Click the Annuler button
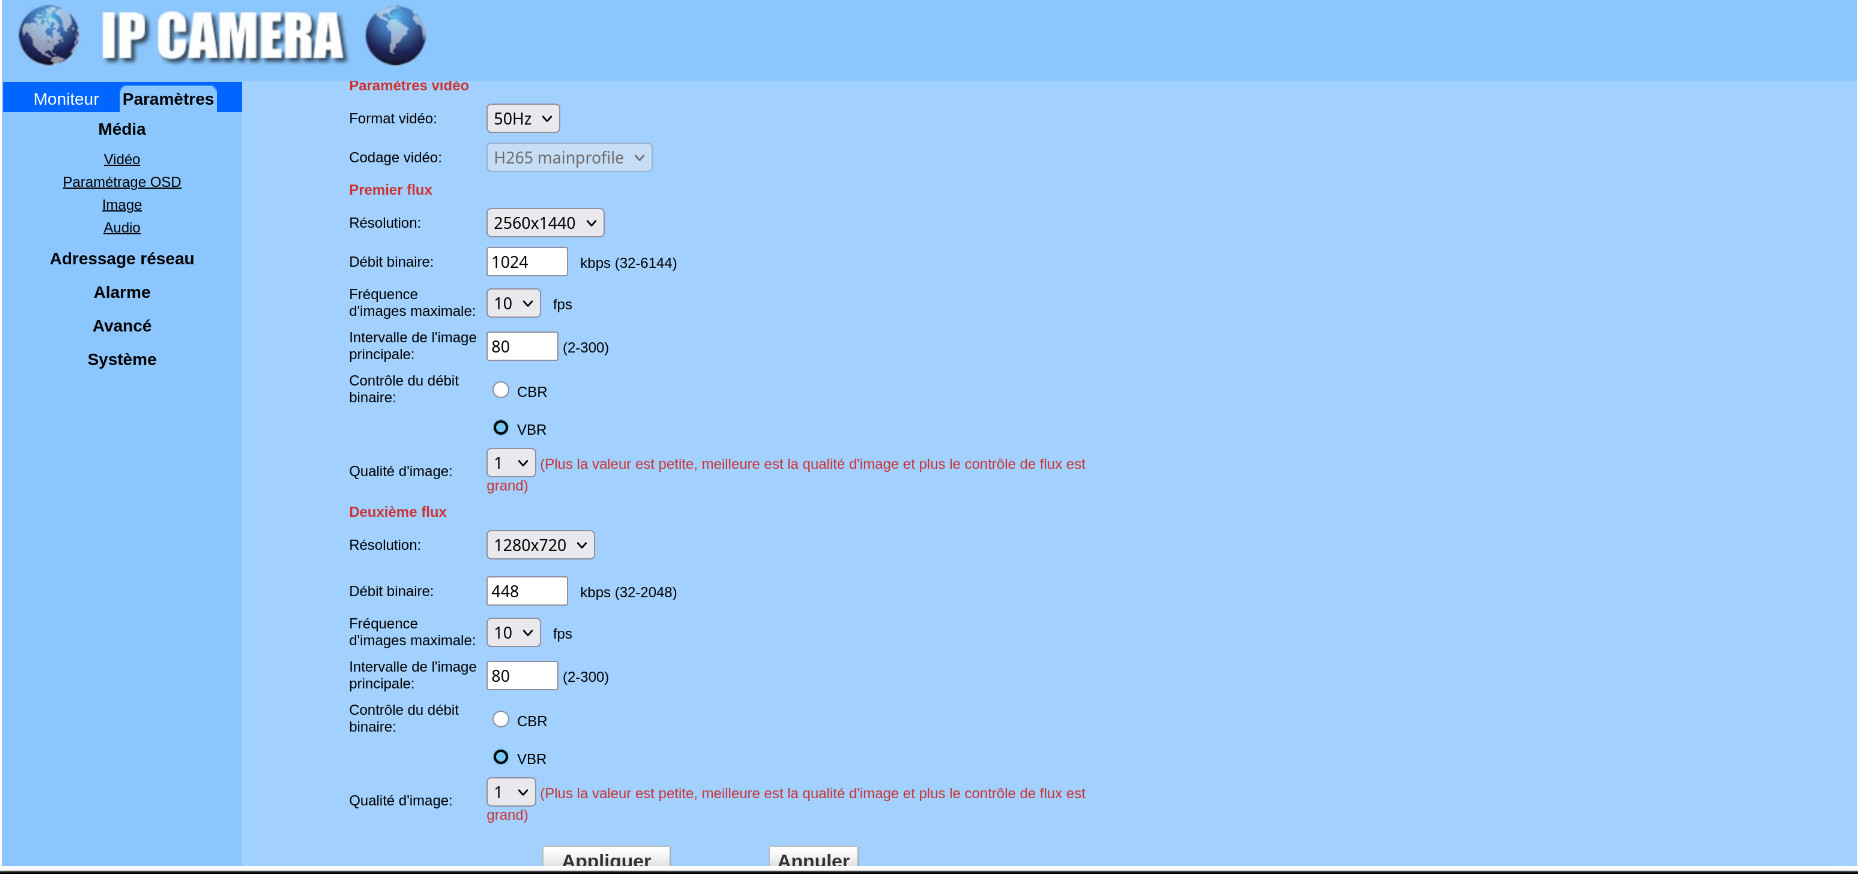This screenshot has width=1858, height=874. [x=813, y=858]
